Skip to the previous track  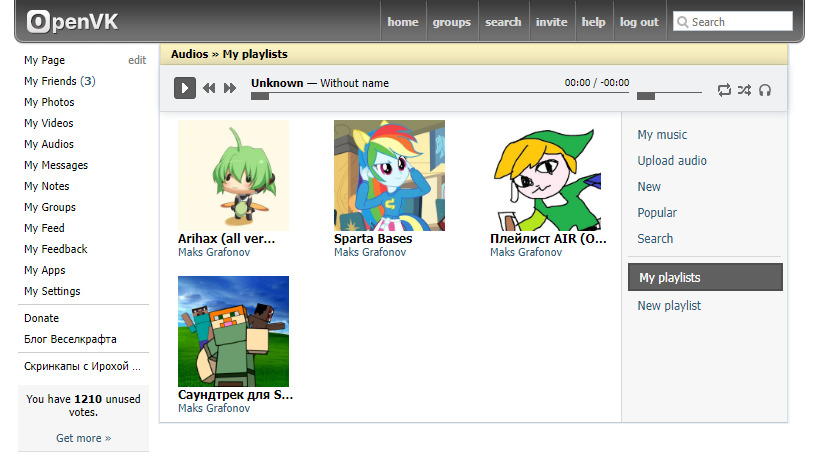[209, 88]
